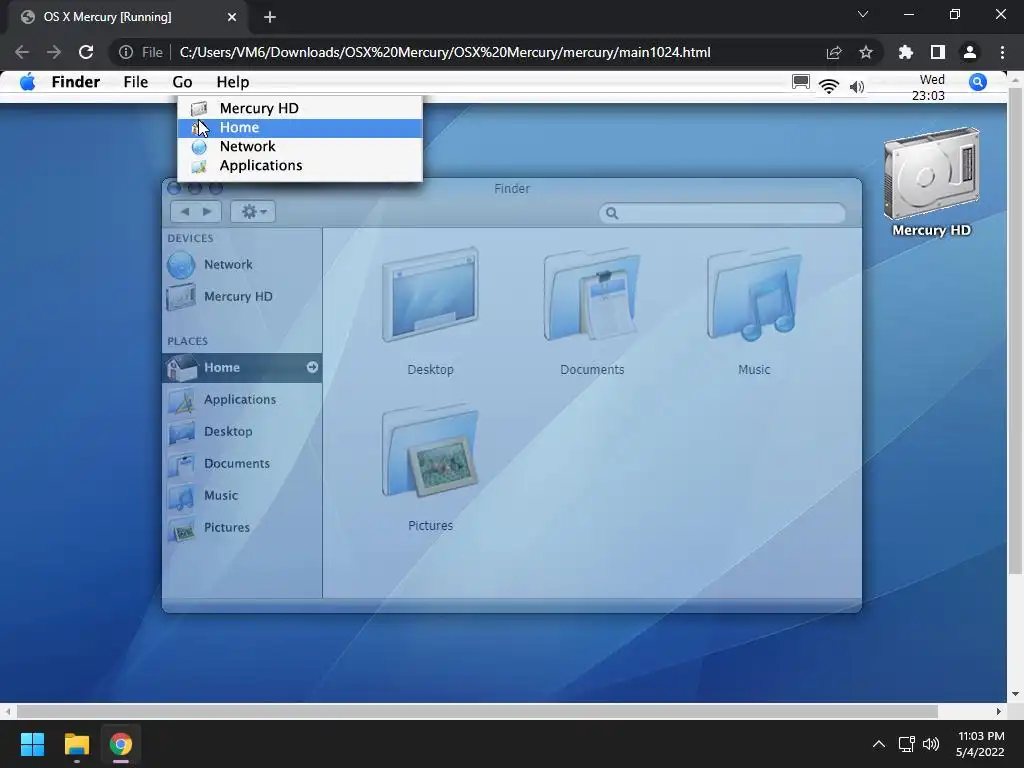Select Mercury HD in Devices sidebar
The image size is (1024, 768).
tap(242, 296)
